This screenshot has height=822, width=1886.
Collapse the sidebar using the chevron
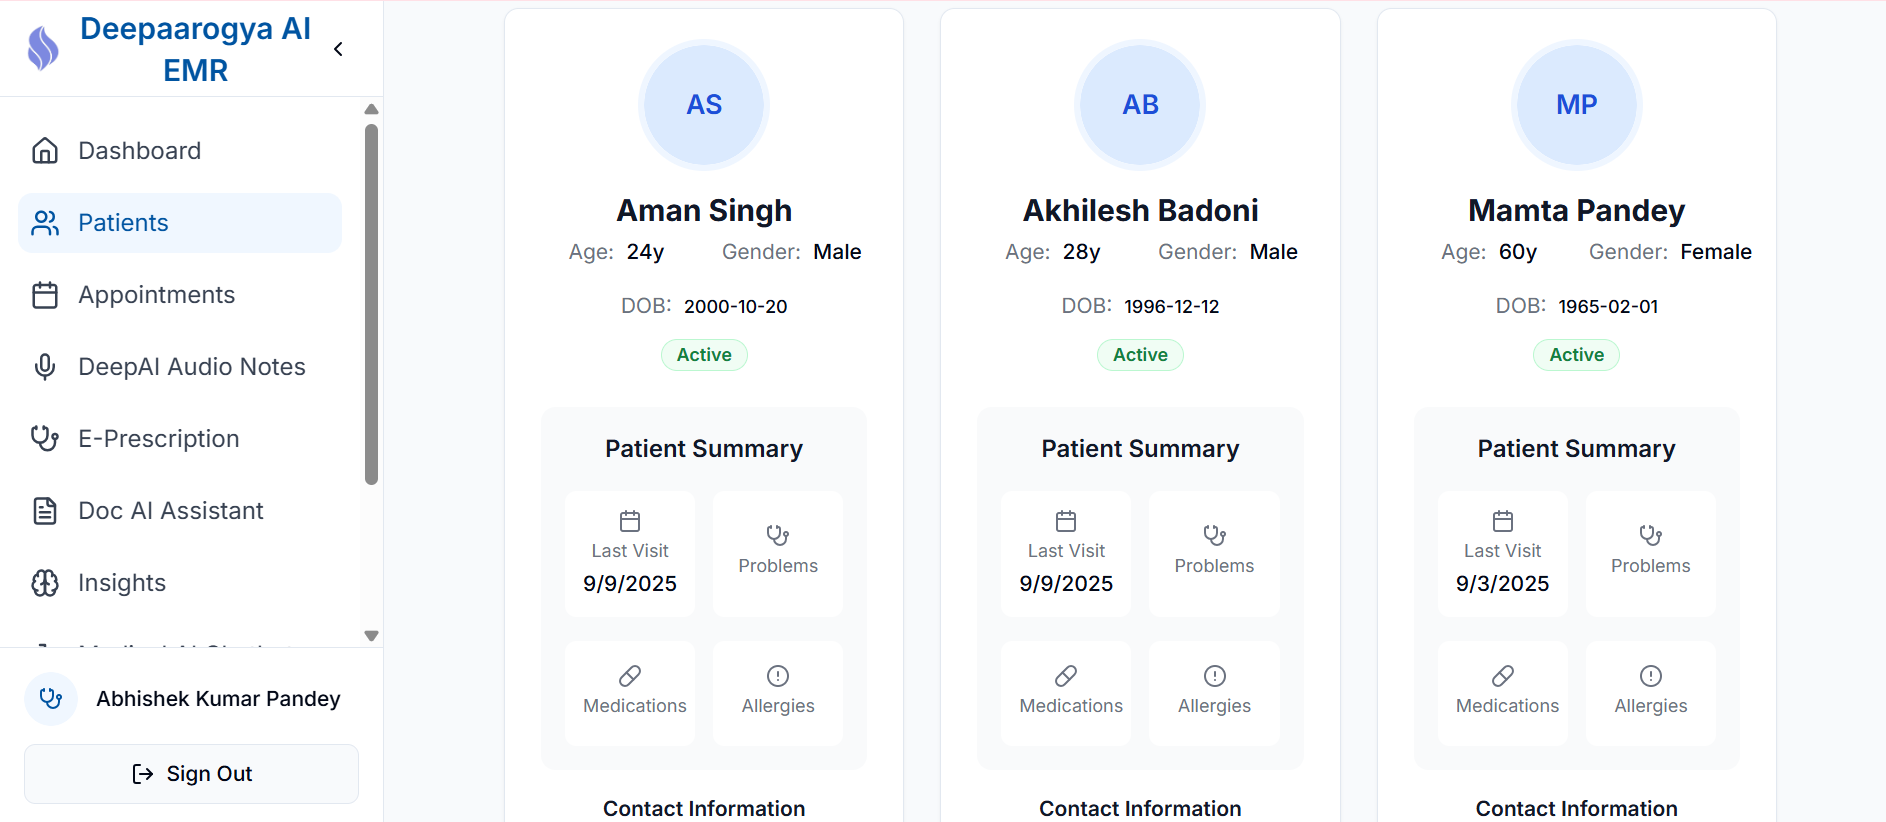339,49
